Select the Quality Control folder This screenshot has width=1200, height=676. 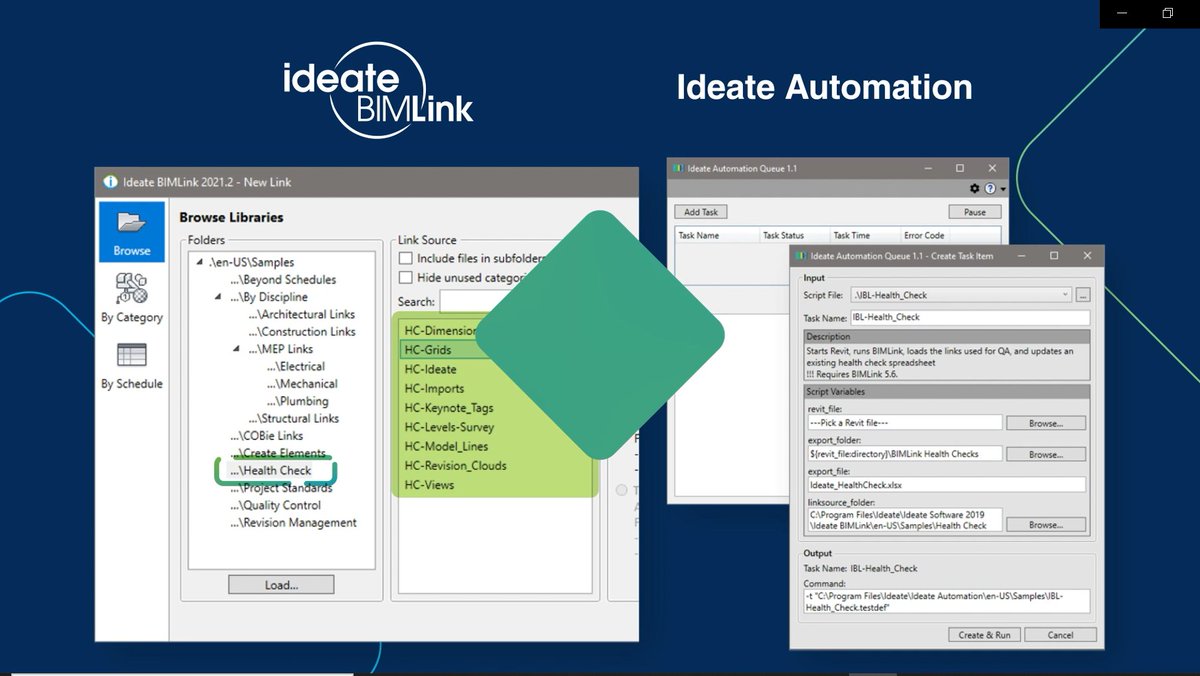275,505
